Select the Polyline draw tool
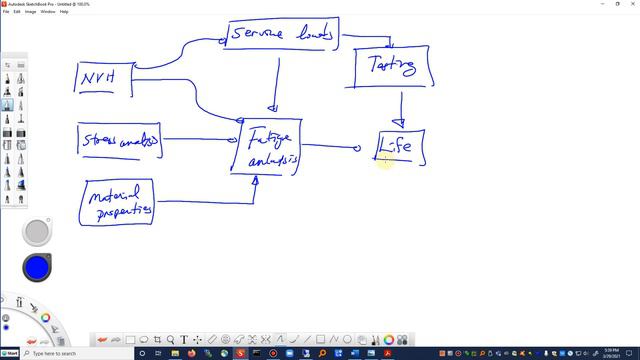 (334, 340)
